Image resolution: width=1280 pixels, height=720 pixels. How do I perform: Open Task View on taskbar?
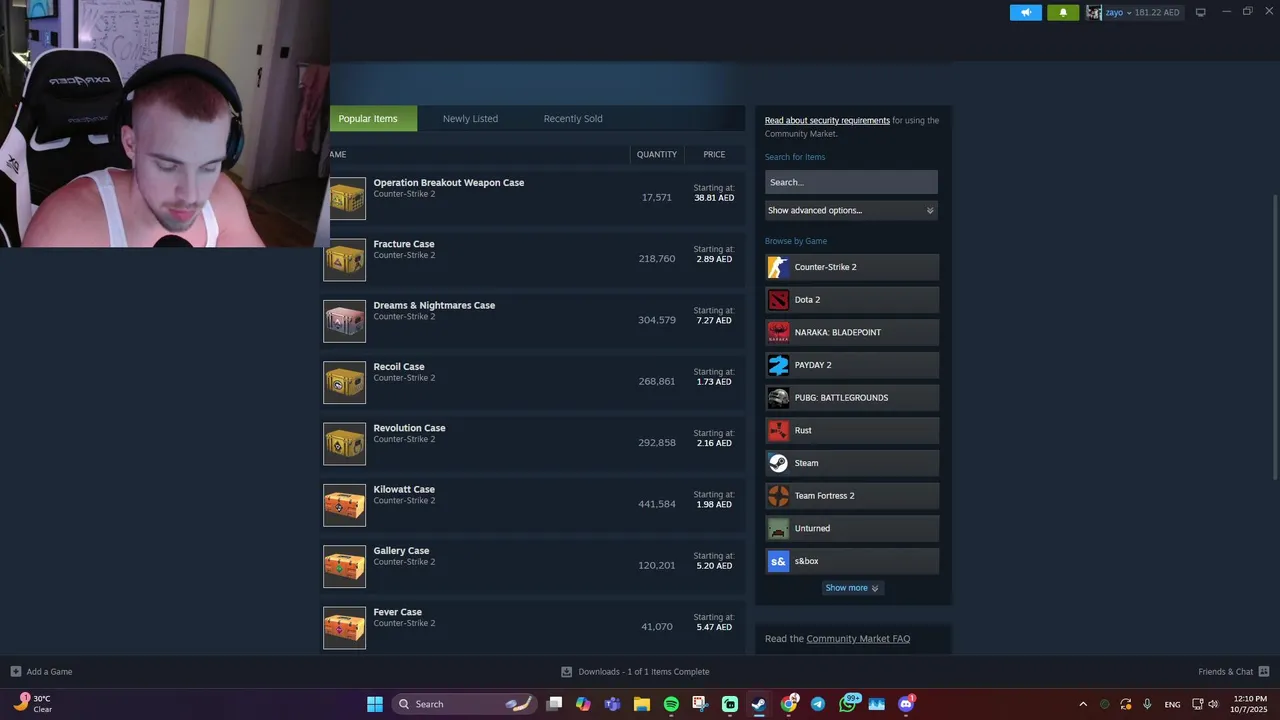point(555,704)
